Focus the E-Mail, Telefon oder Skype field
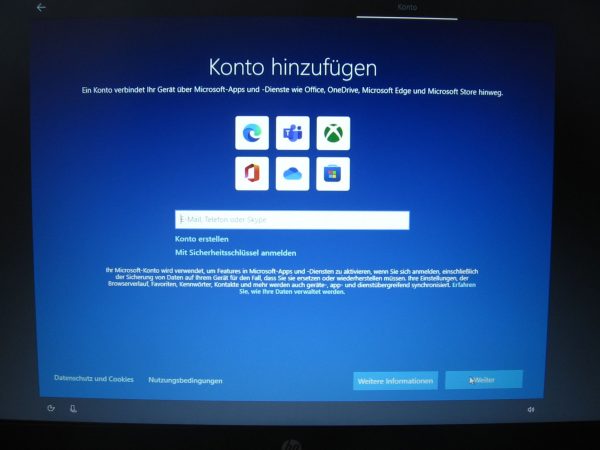Screen dimensions: 600x450 (x=292, y=220)
